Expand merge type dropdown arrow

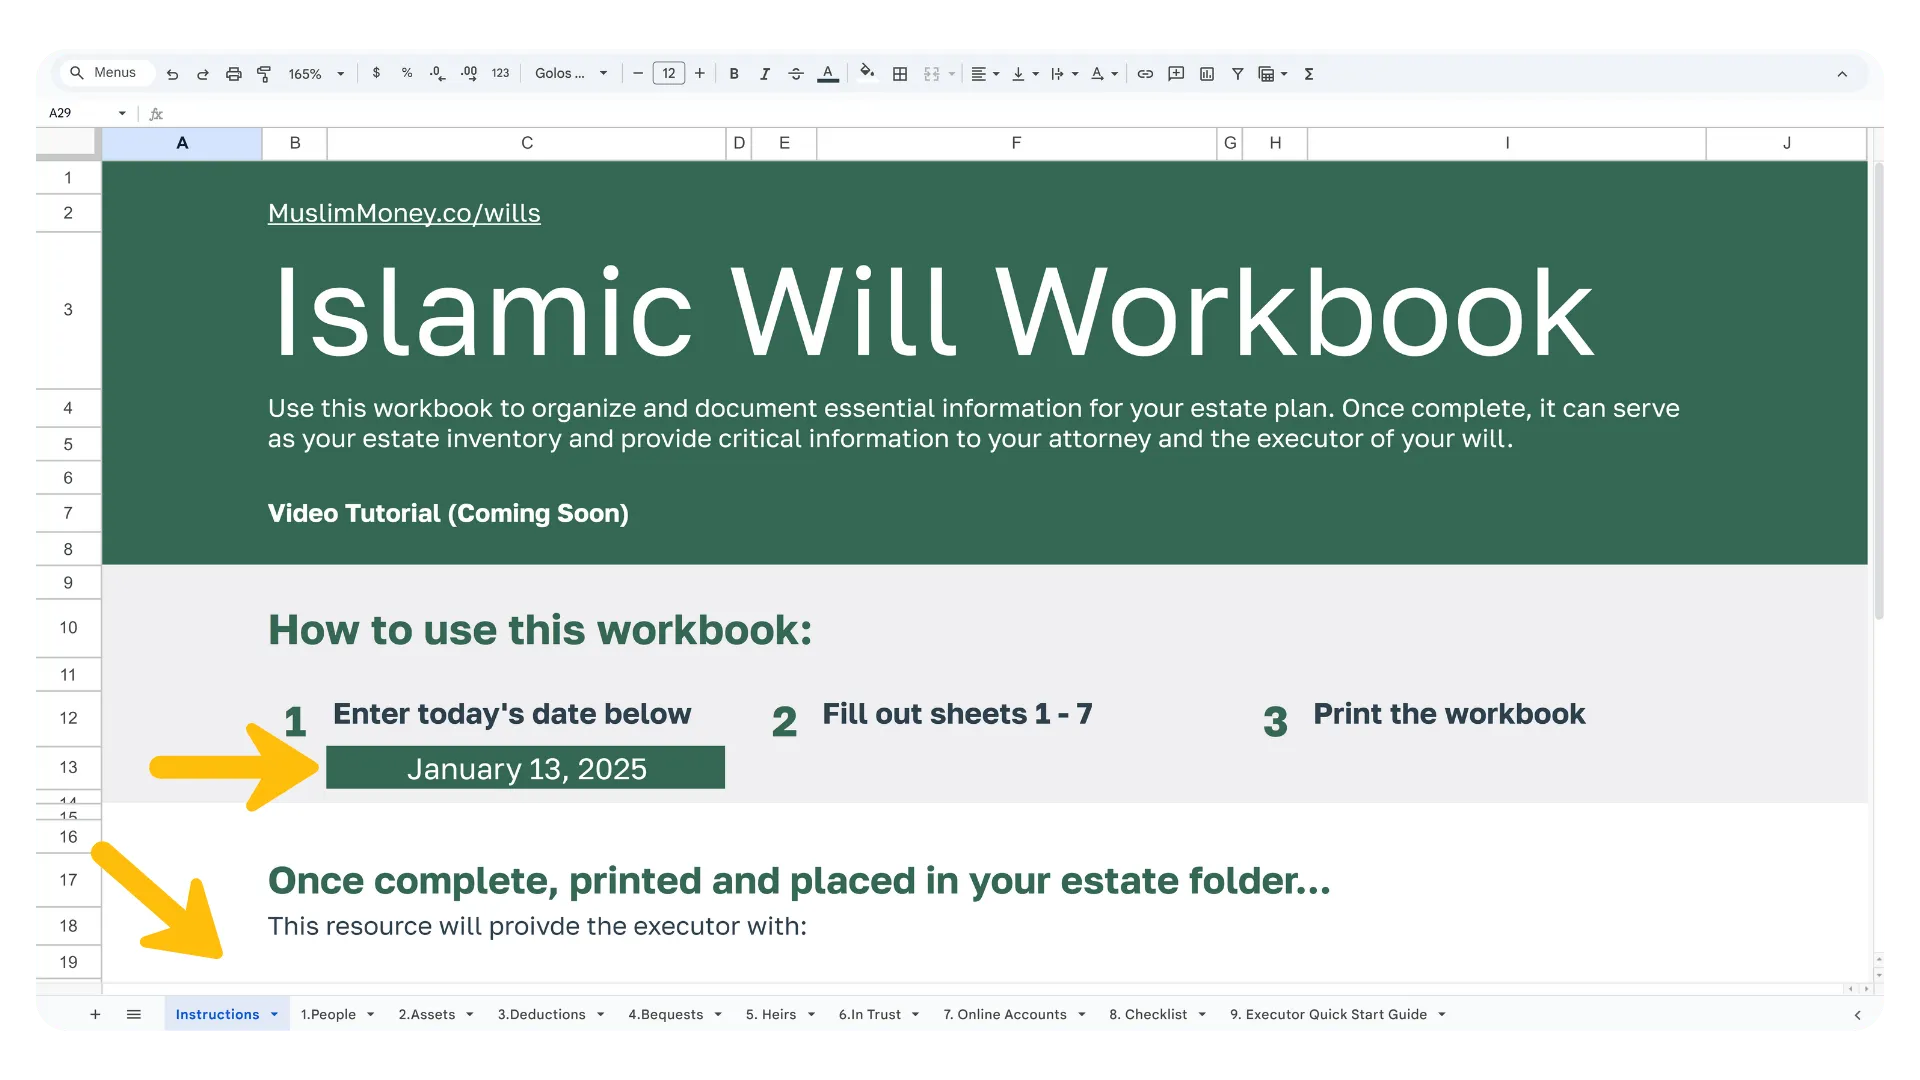(952, 74)
